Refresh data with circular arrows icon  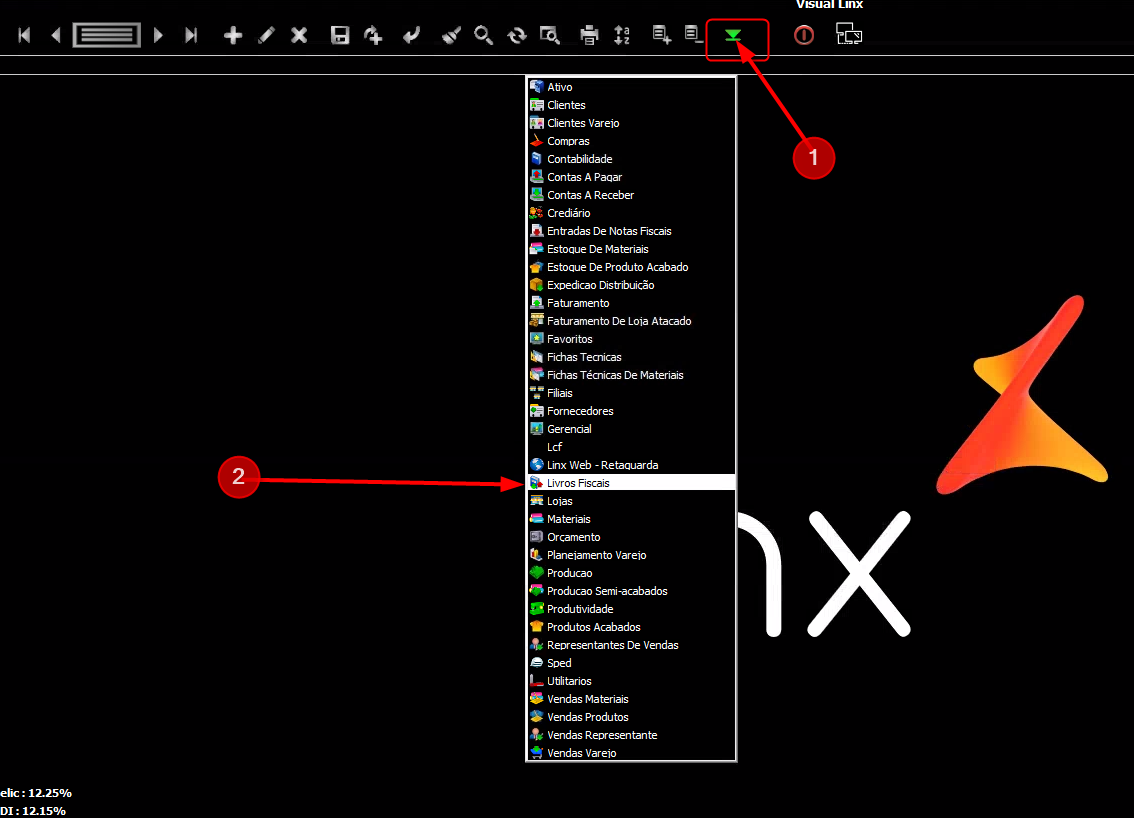coord(516,35)
